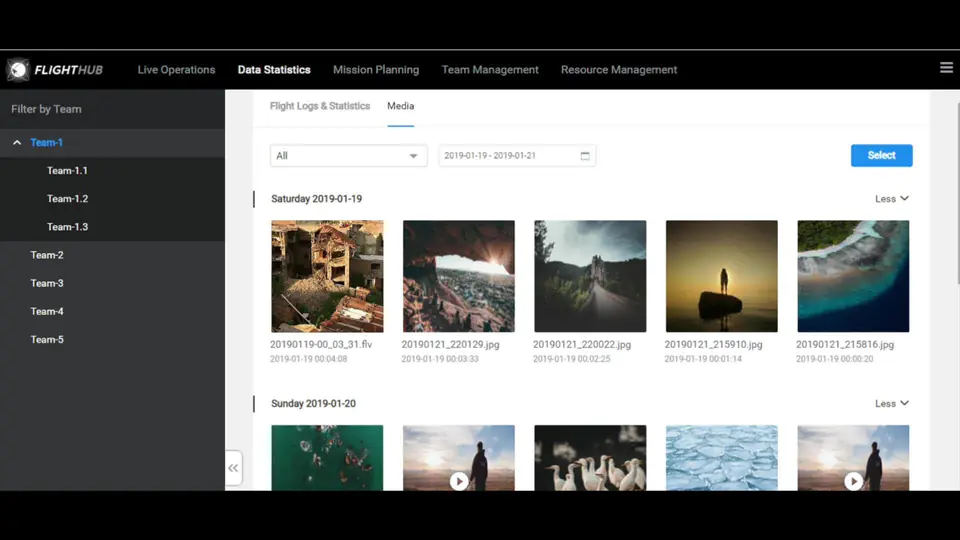Collapse Saturday 2019-01-19 section with Less
Image resolution: width=960 pixels, height=540 pixels.
coord(891,199)
